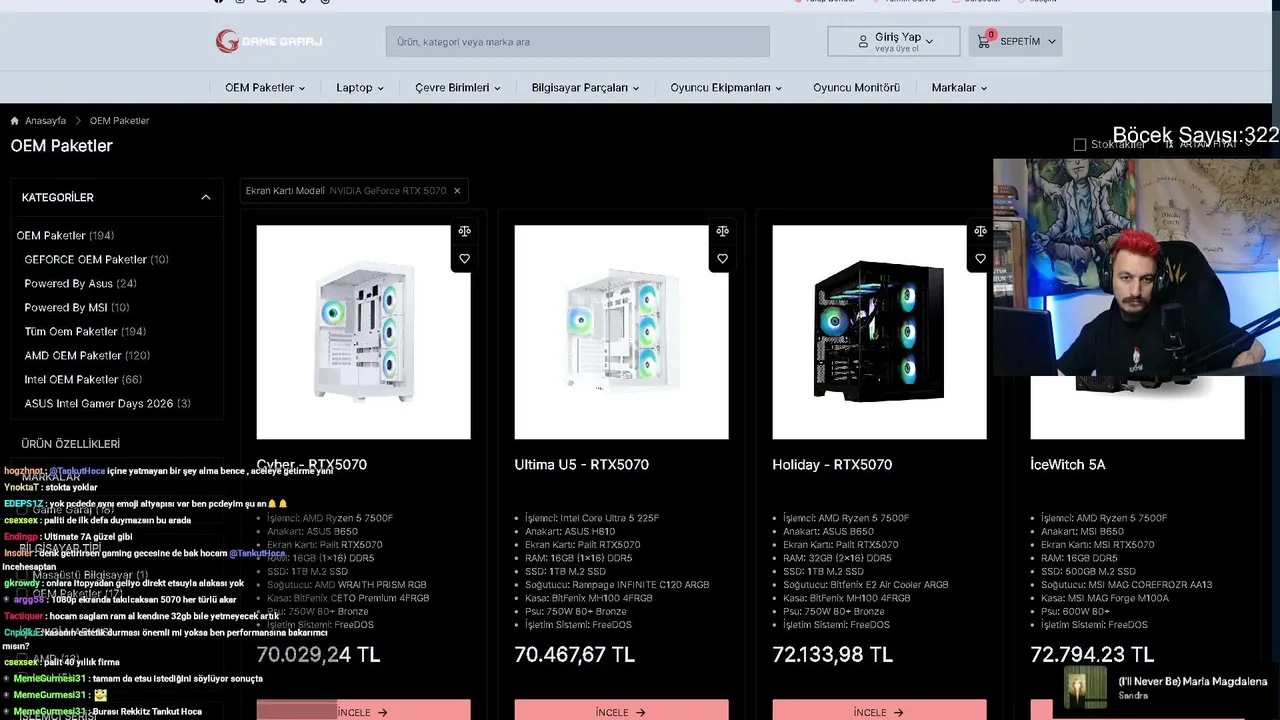Open Ultima U5 - RTX5070 product title

tap(581, 465)
